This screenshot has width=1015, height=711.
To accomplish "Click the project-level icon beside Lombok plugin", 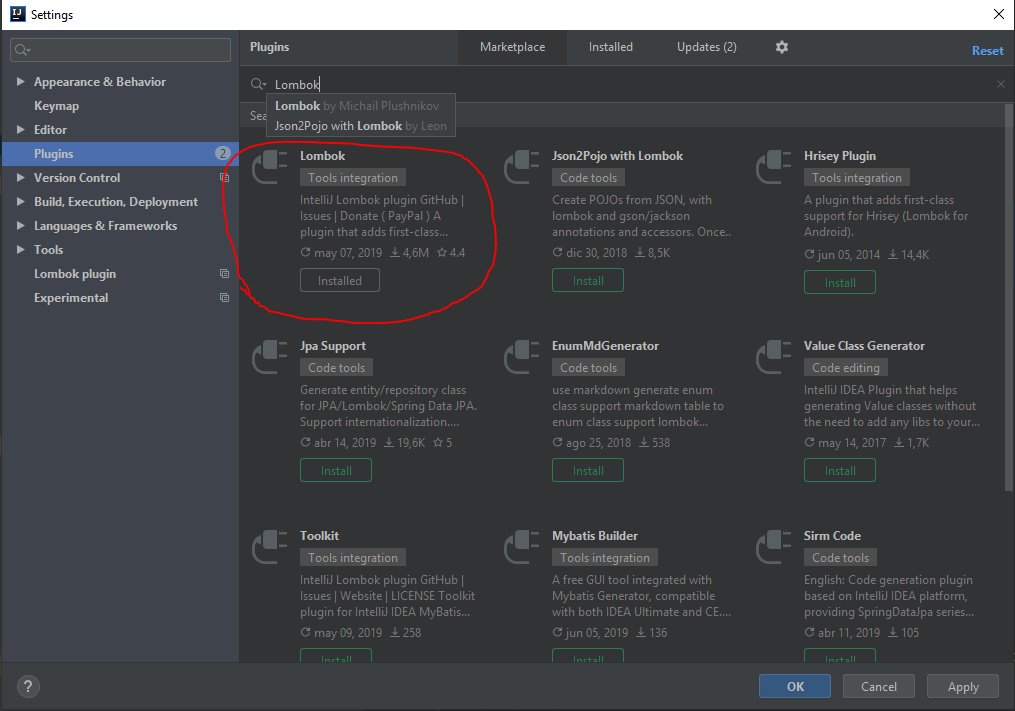I will pyautogui.click(x=225, y=274).
